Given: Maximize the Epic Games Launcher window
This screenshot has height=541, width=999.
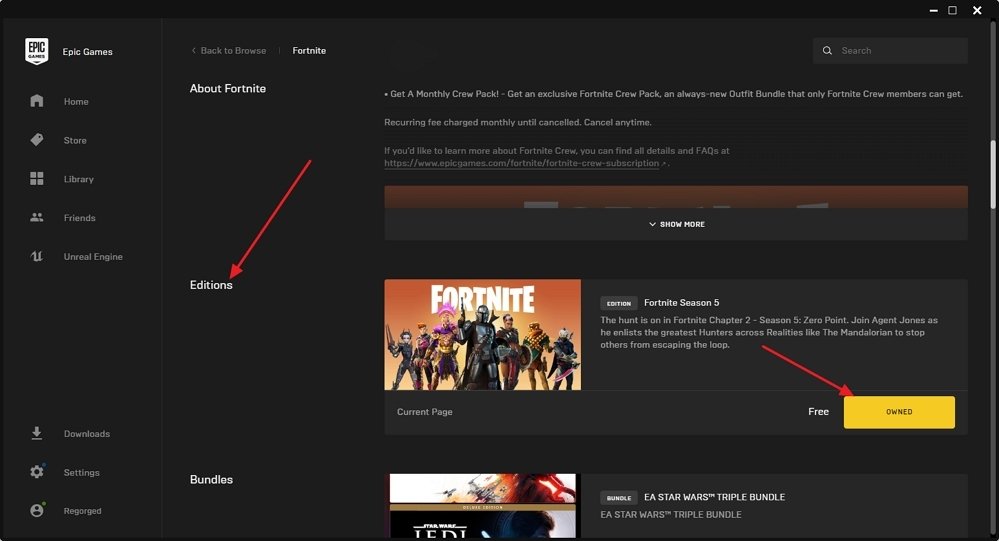Looking at the screenshot, I should pyautogui.click(x=952, y=10).
